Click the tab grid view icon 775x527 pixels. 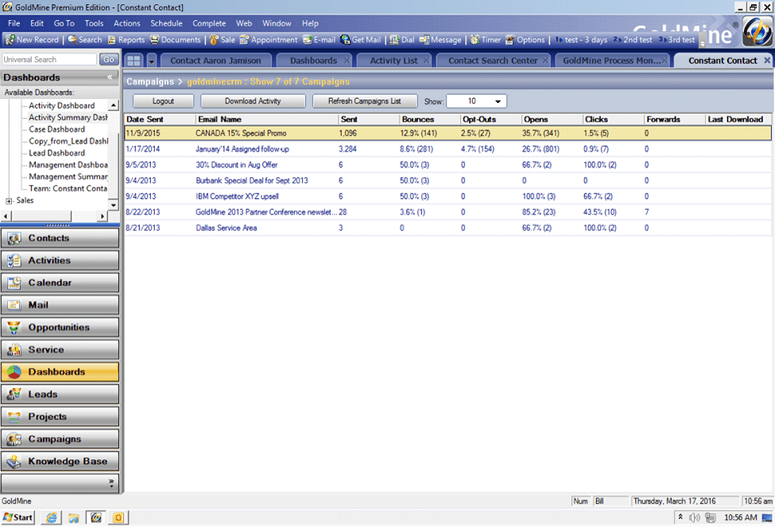coord(134,60)
